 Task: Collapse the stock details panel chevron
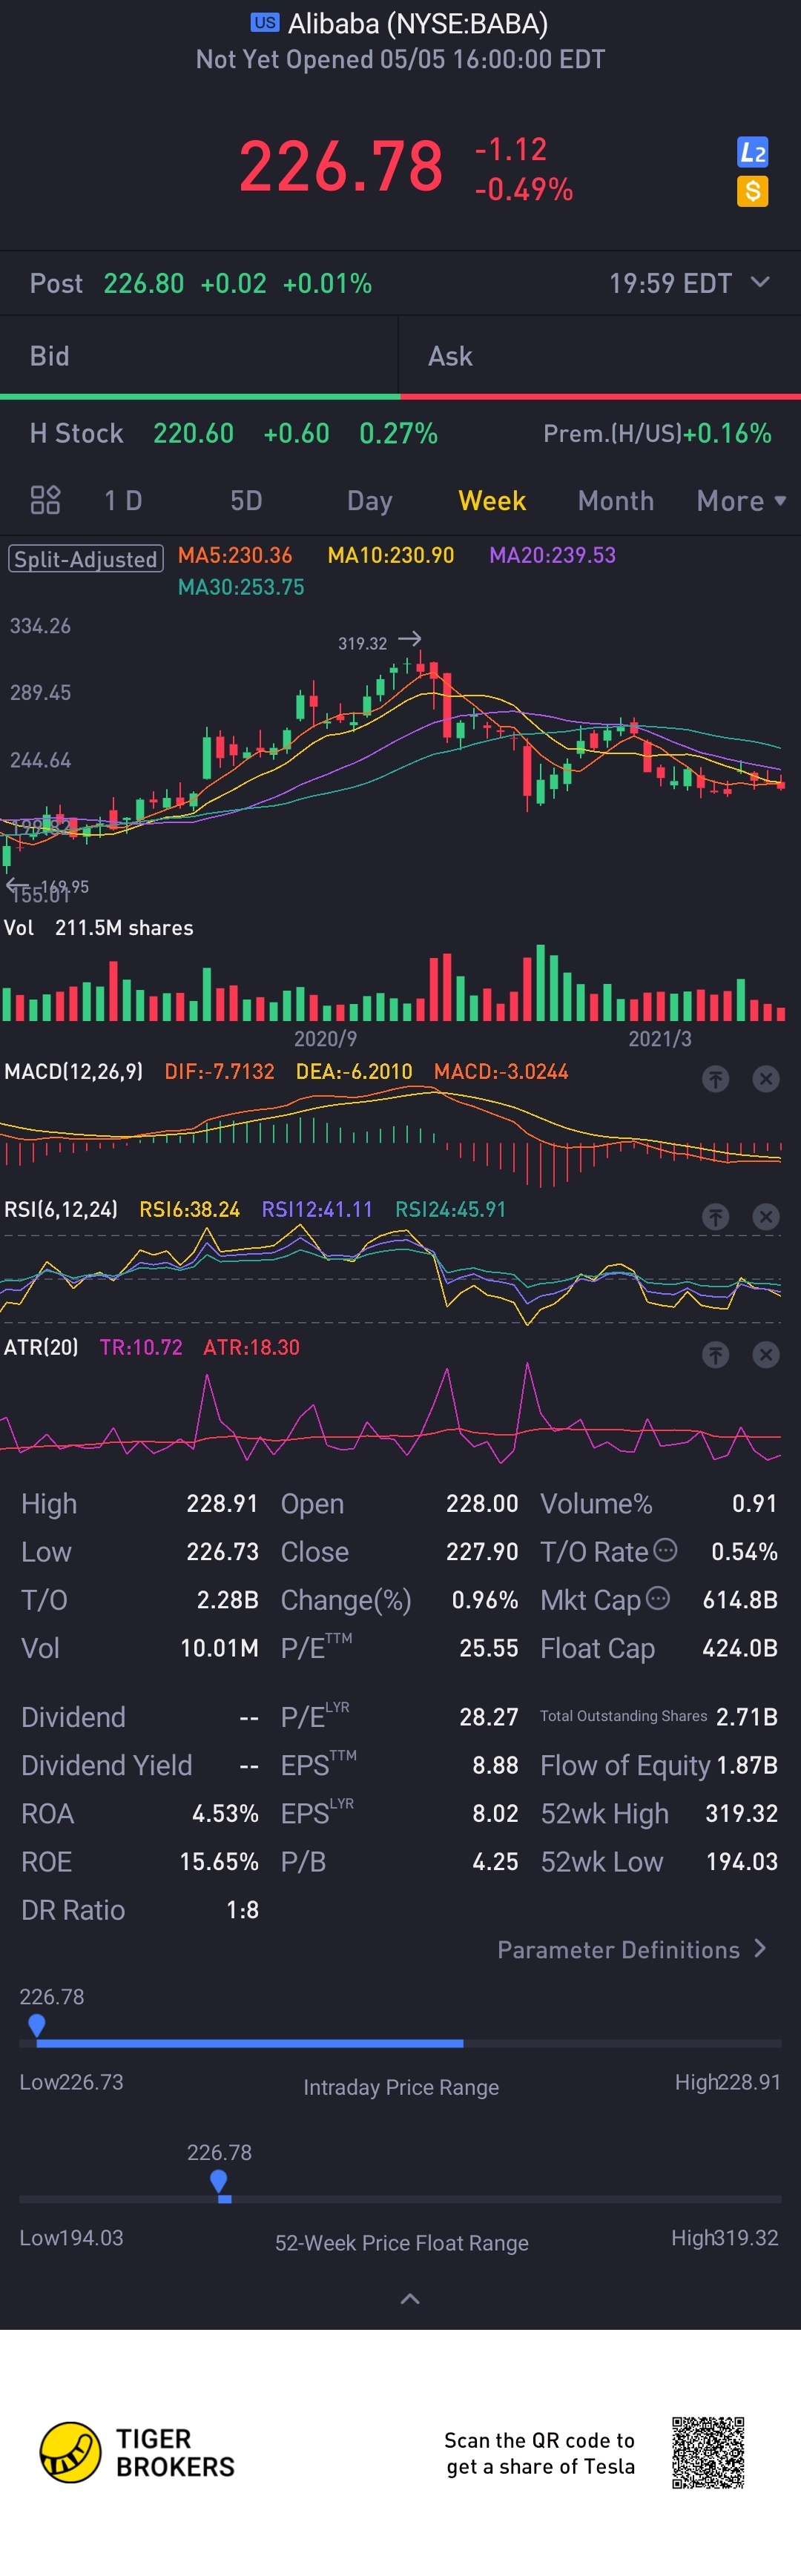pos(410,2299)
